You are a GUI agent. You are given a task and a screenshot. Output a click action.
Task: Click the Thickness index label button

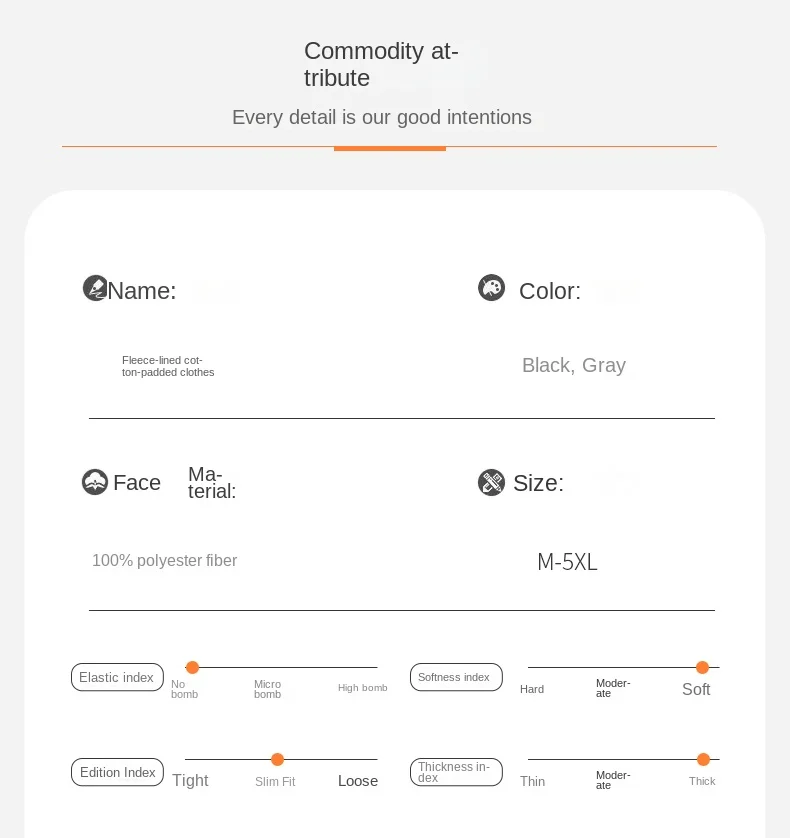[x=455, y=772]
